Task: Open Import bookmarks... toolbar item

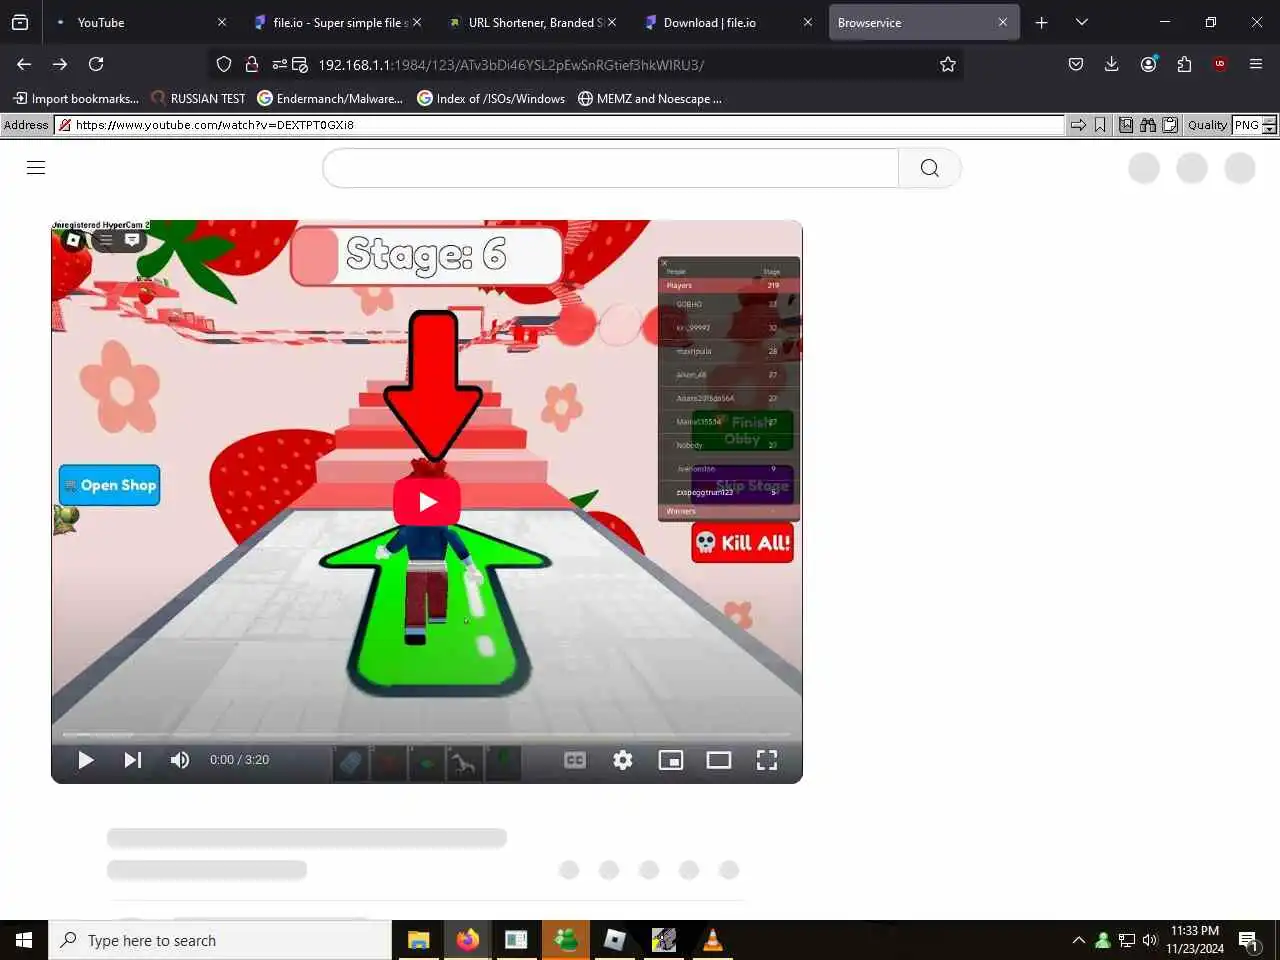Action: pos(76,98)
